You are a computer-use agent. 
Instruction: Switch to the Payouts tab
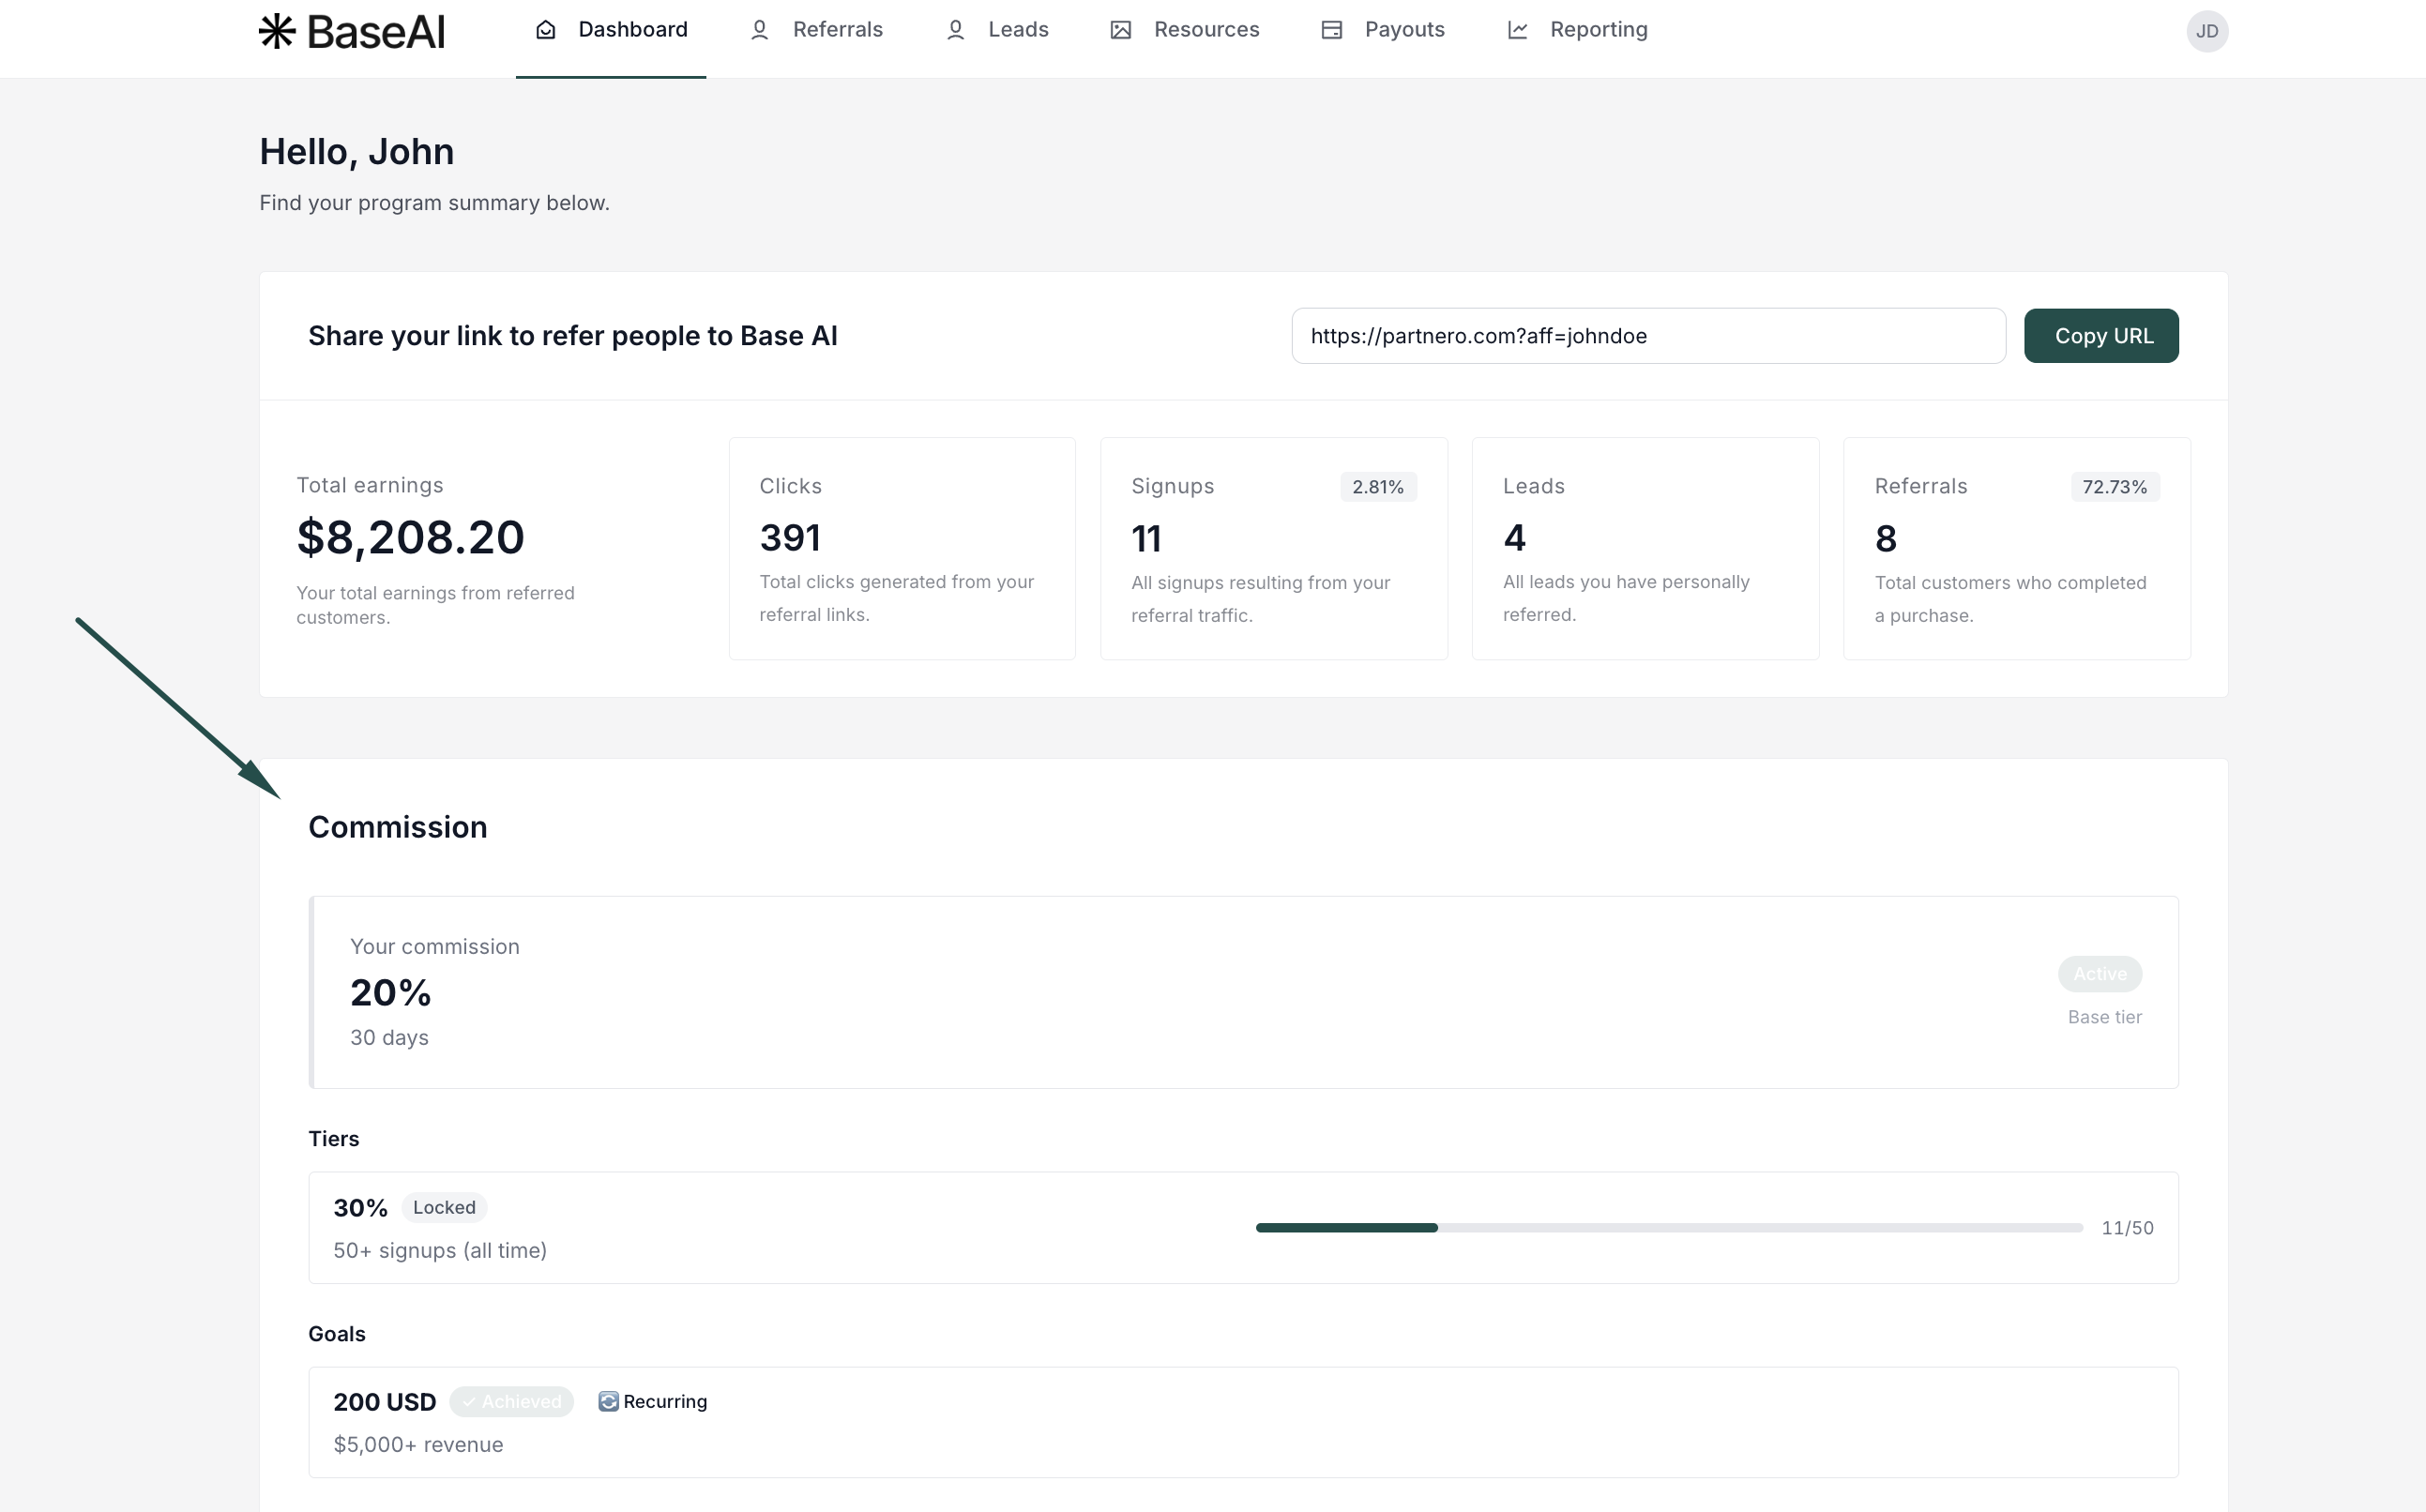(x=1404, y=30)
